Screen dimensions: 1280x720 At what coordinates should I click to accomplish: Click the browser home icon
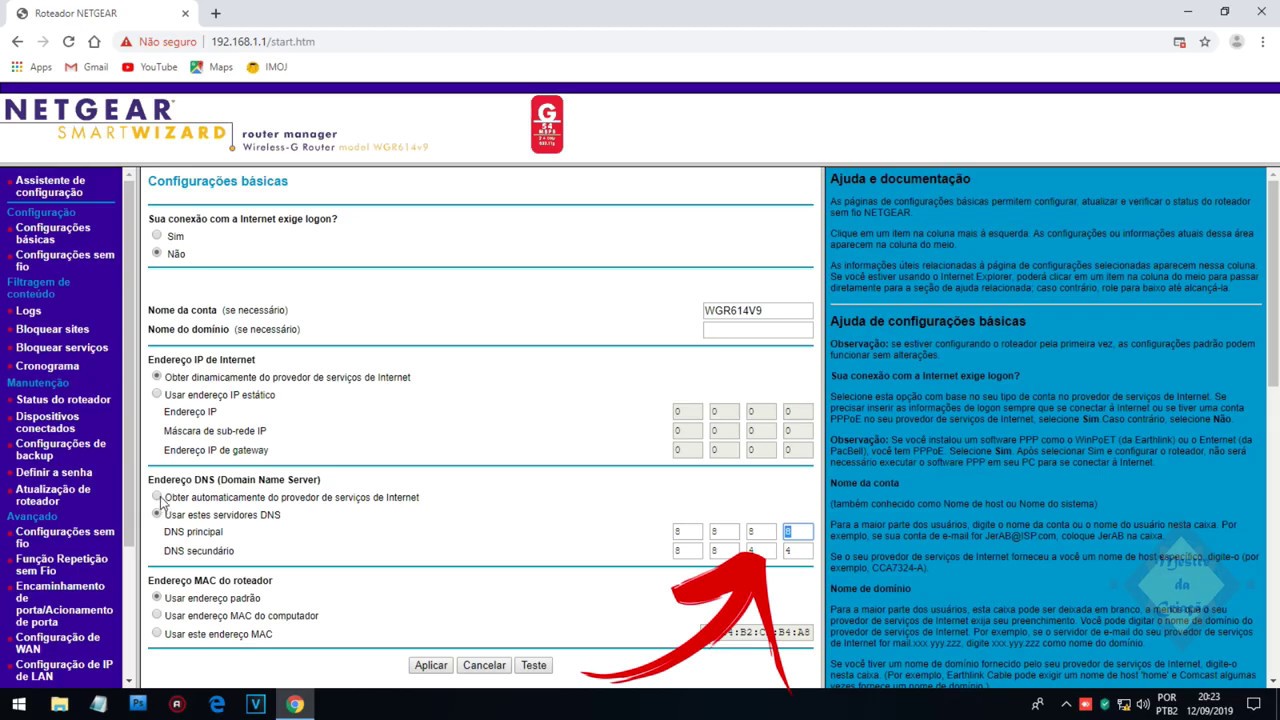(x=94, y=42)
